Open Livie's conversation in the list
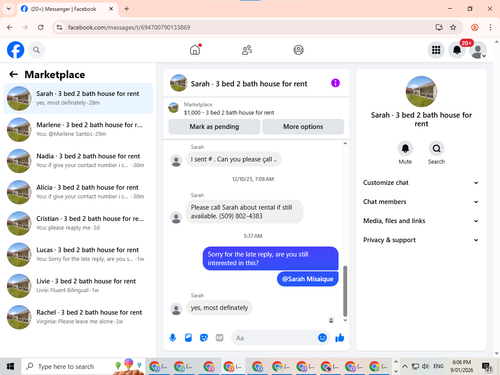 [x=78, y=286]
